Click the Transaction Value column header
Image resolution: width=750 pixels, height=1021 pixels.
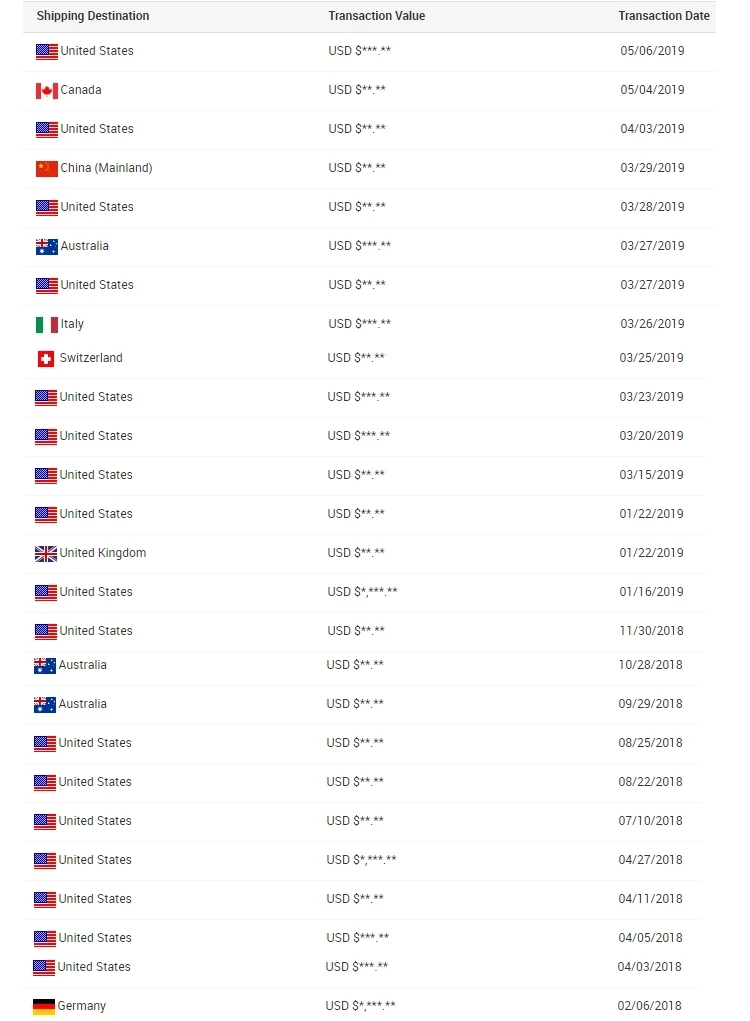tap(376, 16)
